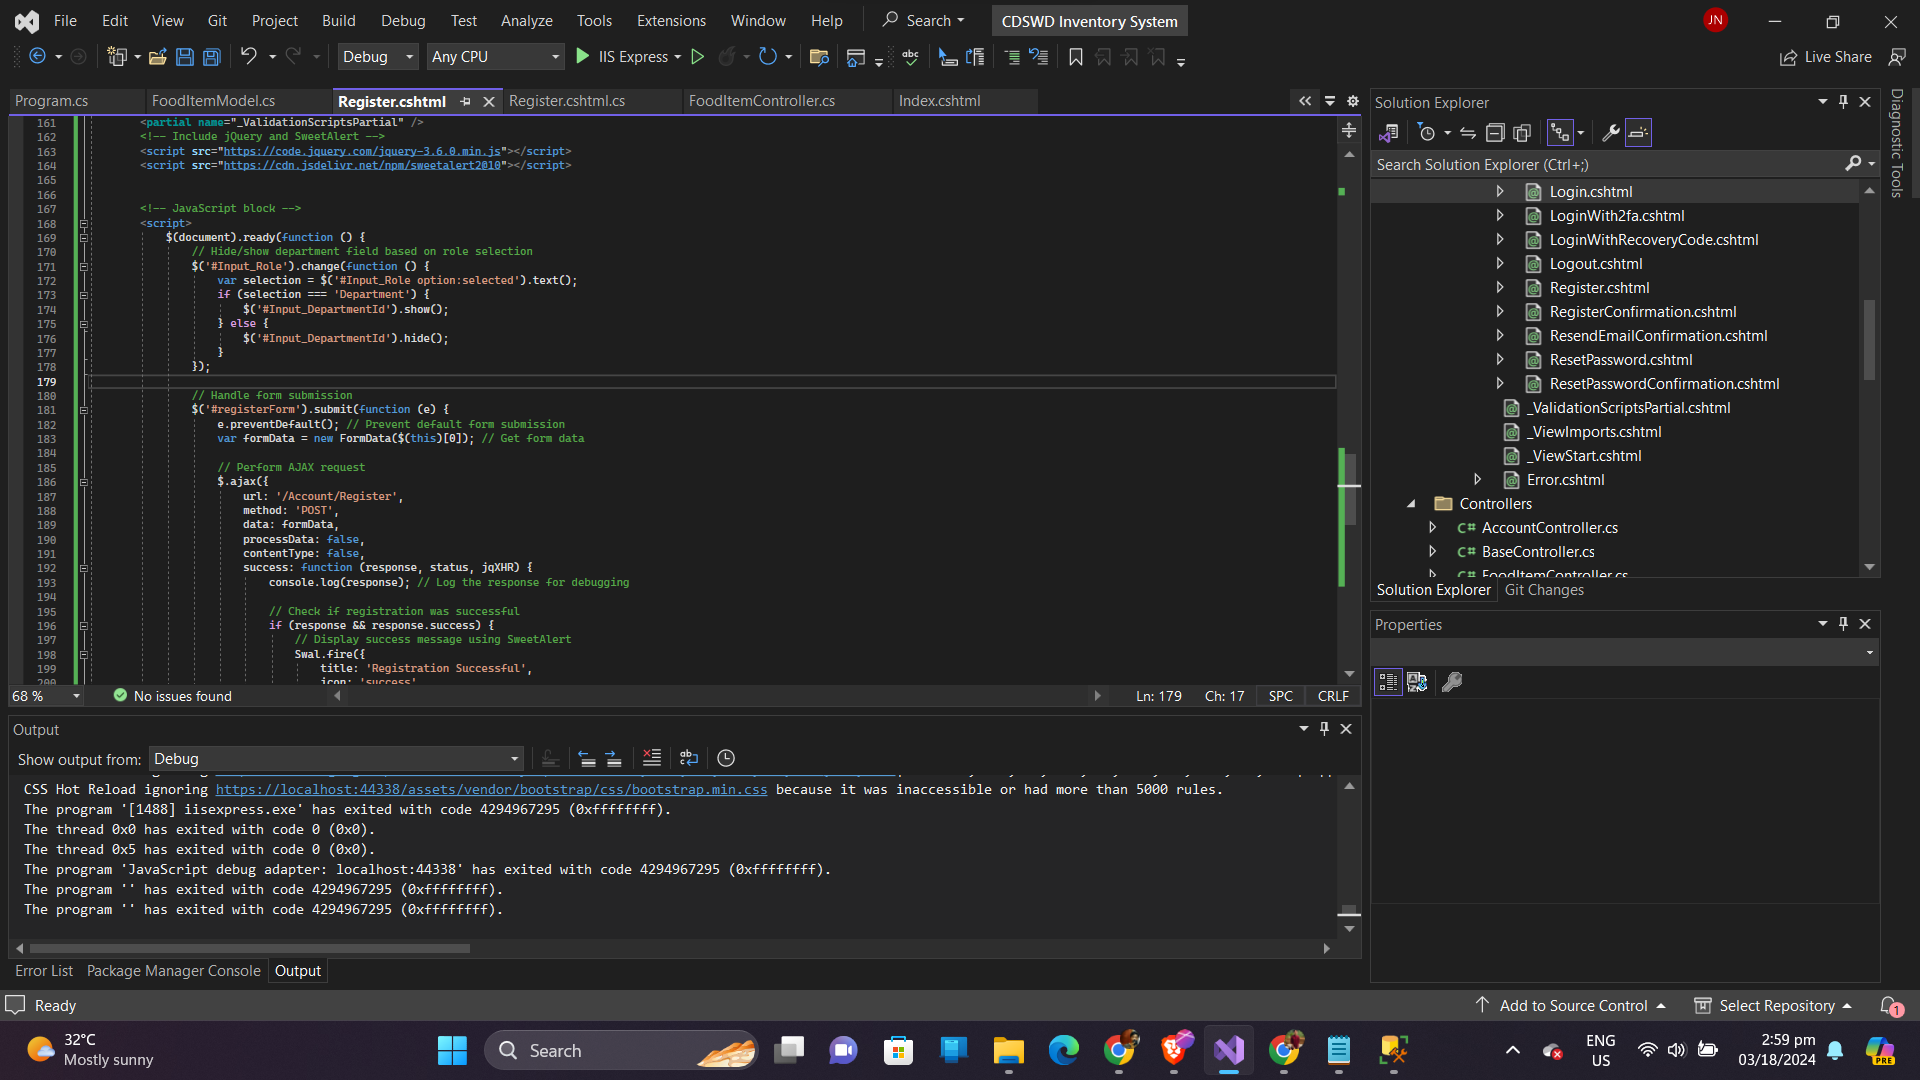Select the Any CPU platform dropdown
Image resolution: width=1920 pixels, height=1080 pixels.
coord(496,57)
